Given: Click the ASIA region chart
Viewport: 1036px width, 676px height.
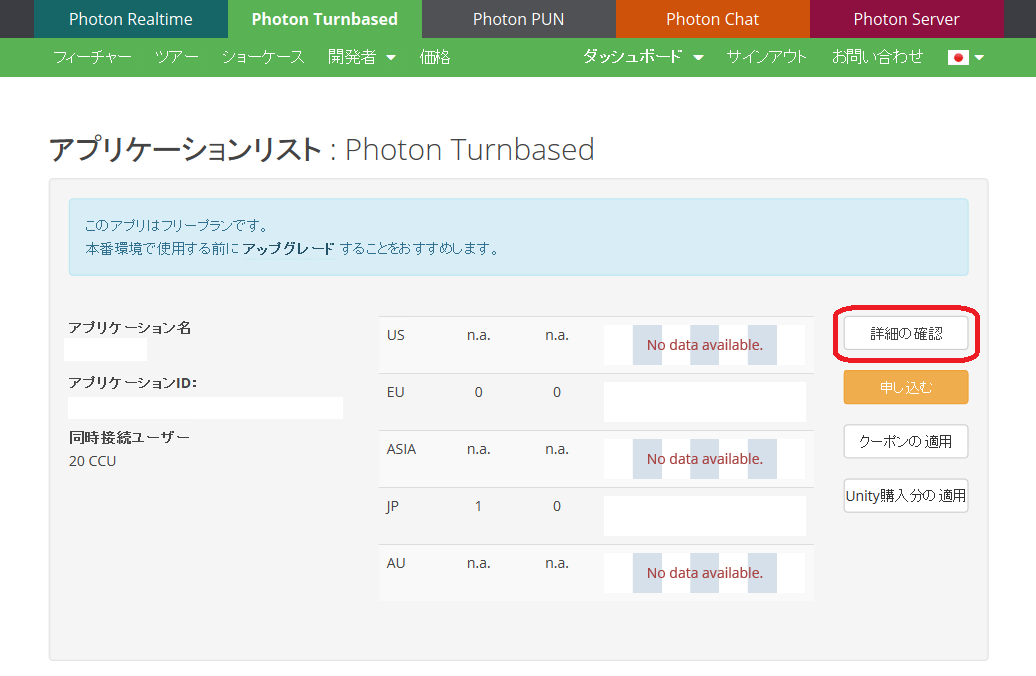Looking at the screenshot, I should 704,459.
